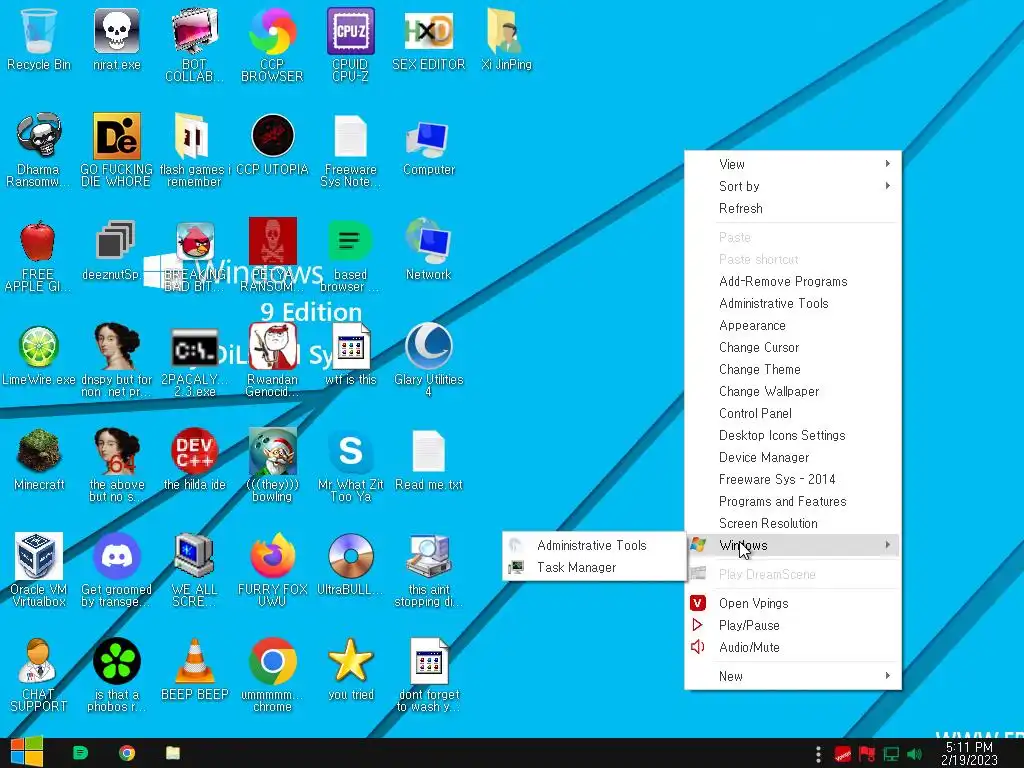Expand the Sort by submenu
This screenshot has height=768, width=1024.
tap(793, 186)
